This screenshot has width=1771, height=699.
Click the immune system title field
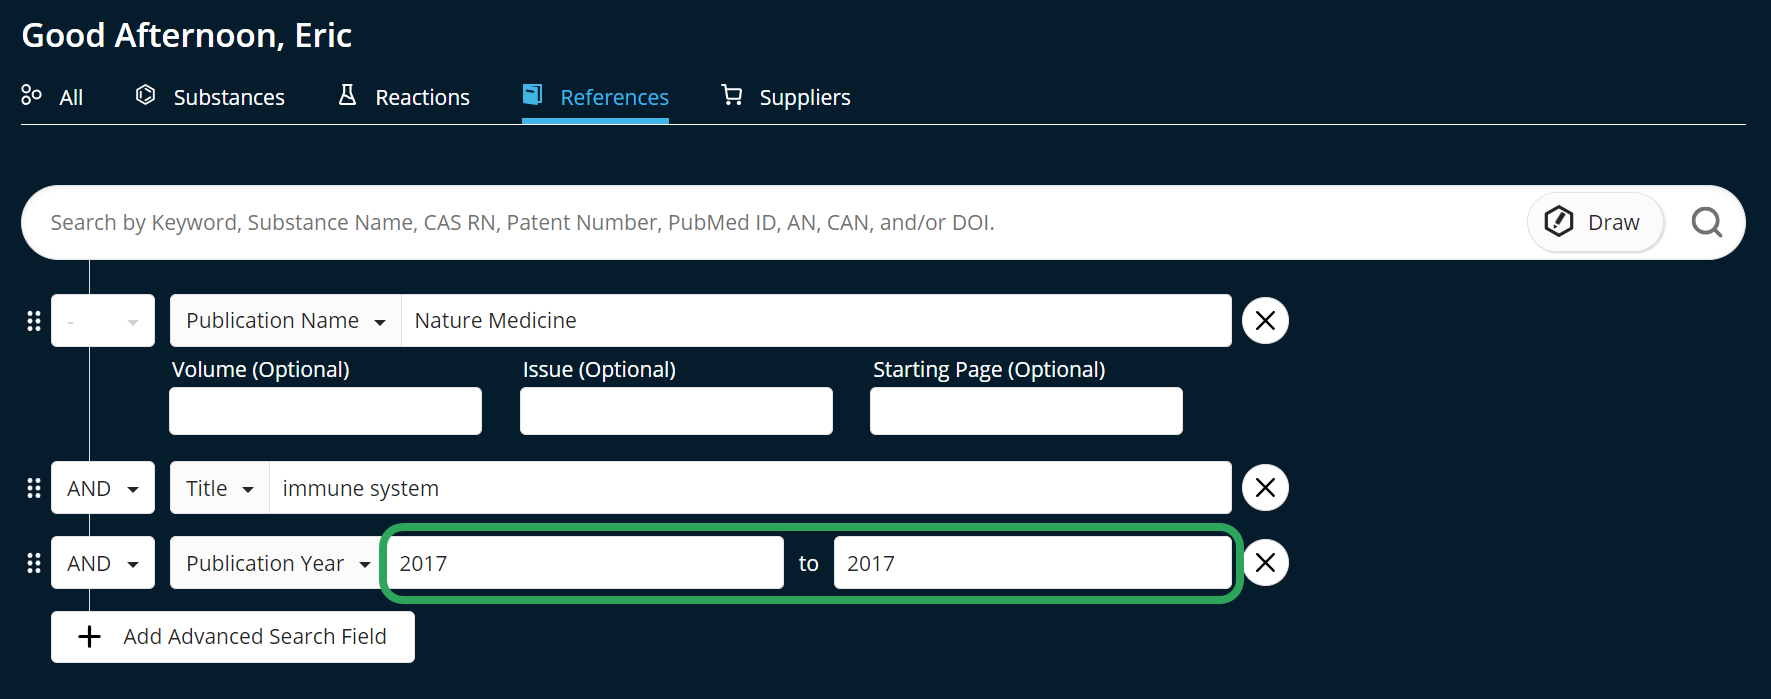click(750, 488)
